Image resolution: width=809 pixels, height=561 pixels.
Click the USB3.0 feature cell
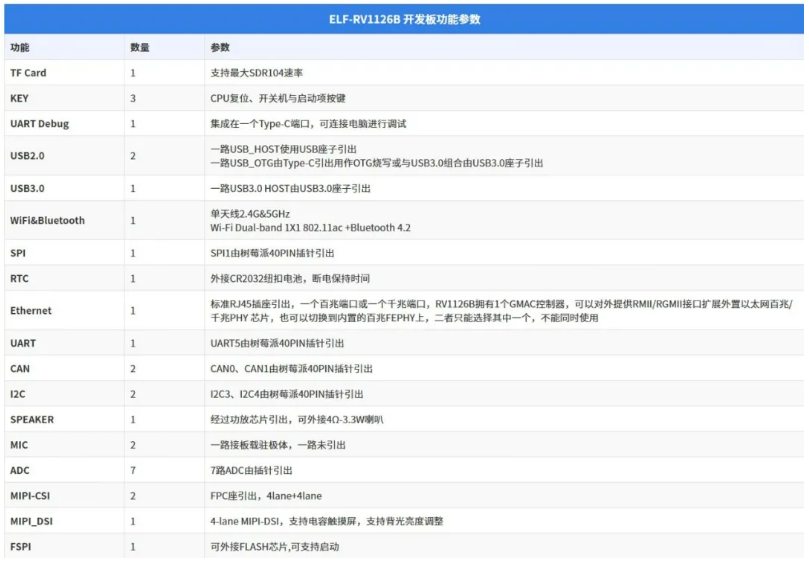[27, 188]
